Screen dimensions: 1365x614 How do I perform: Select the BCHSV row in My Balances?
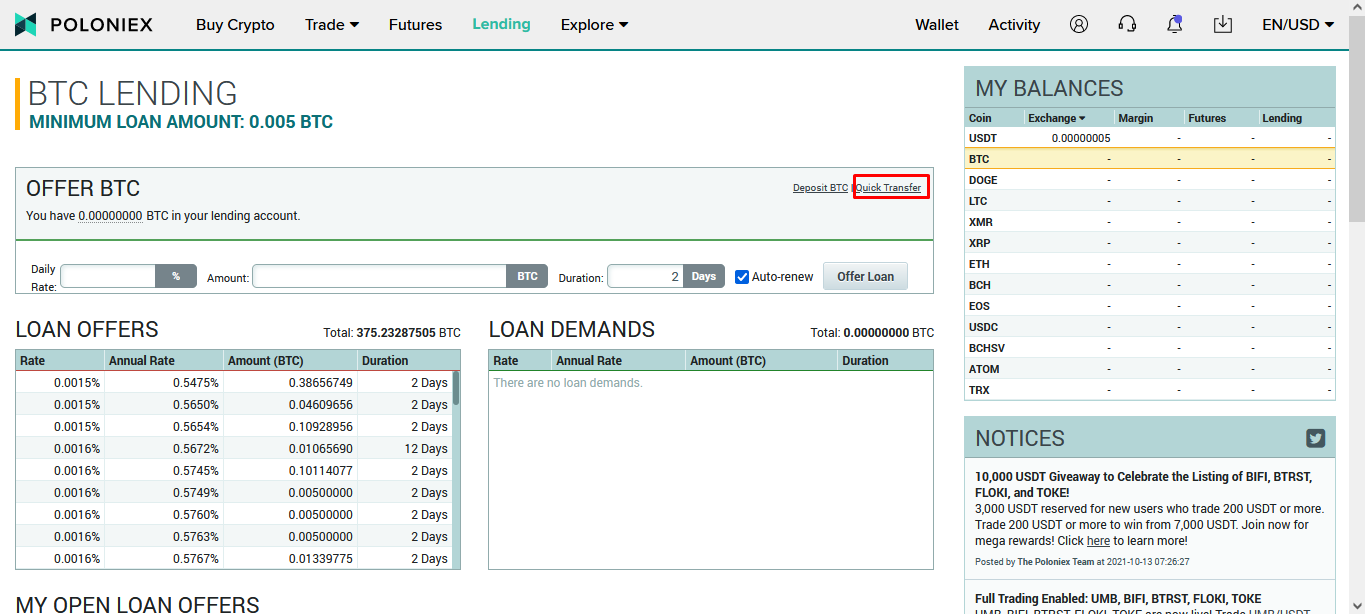point(1149,348)
